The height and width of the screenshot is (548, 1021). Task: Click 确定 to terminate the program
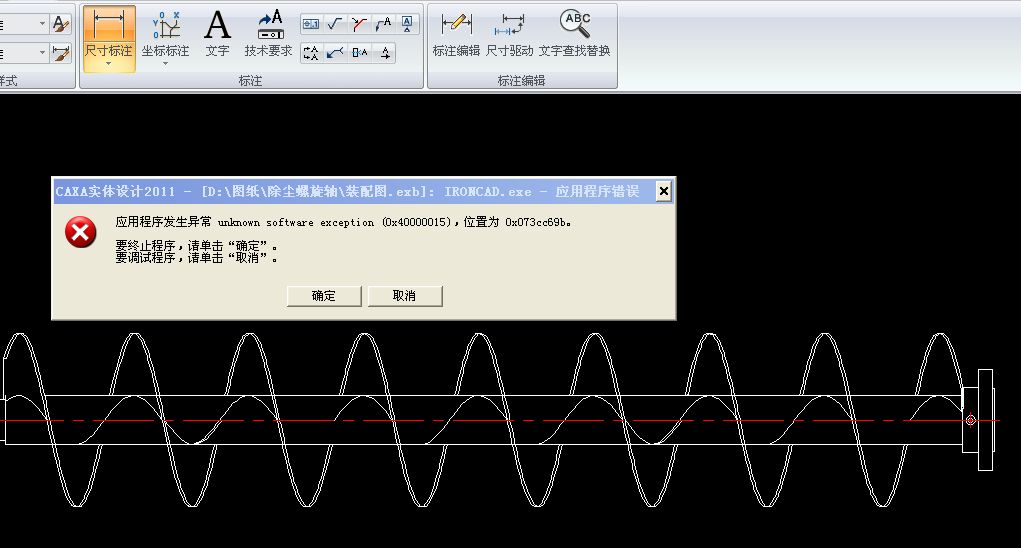[323, 296]
